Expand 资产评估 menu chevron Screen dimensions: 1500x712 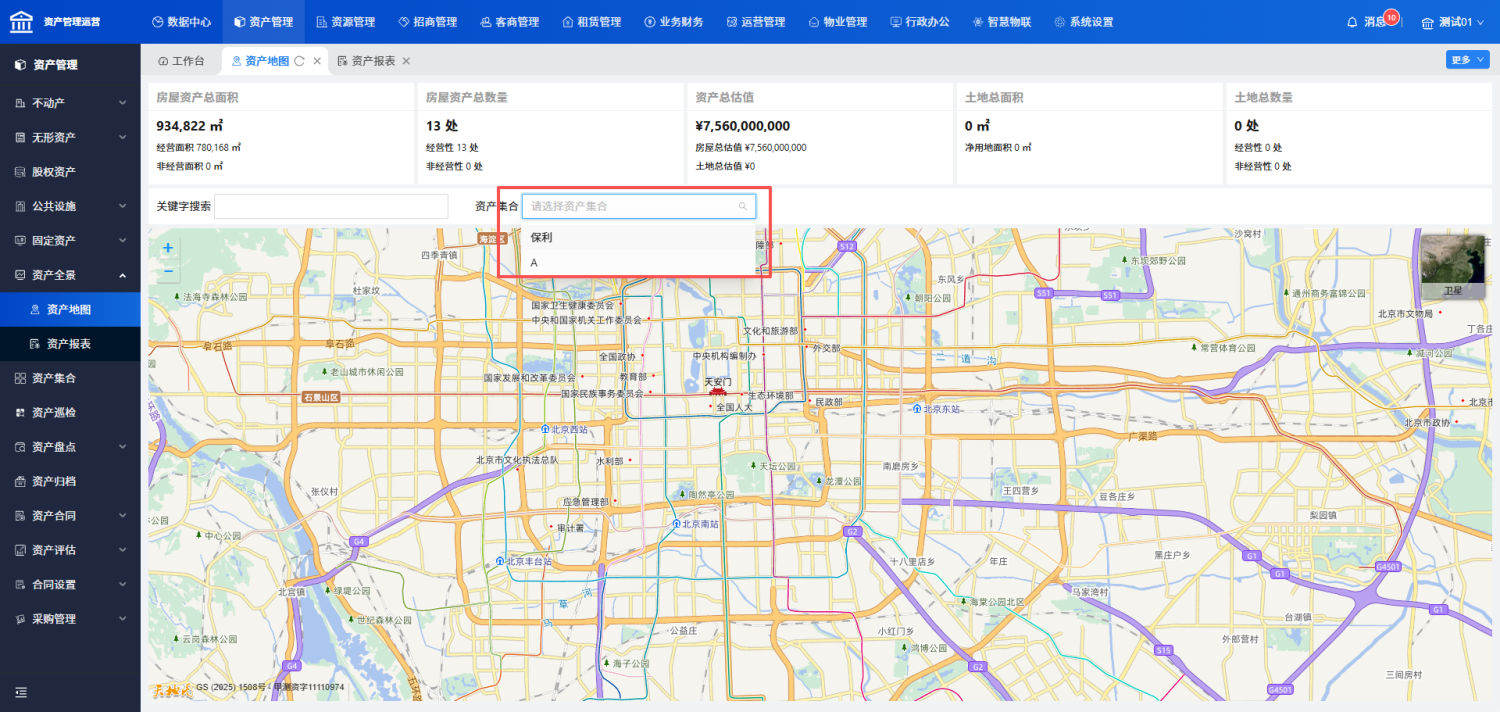coord(122,550)
